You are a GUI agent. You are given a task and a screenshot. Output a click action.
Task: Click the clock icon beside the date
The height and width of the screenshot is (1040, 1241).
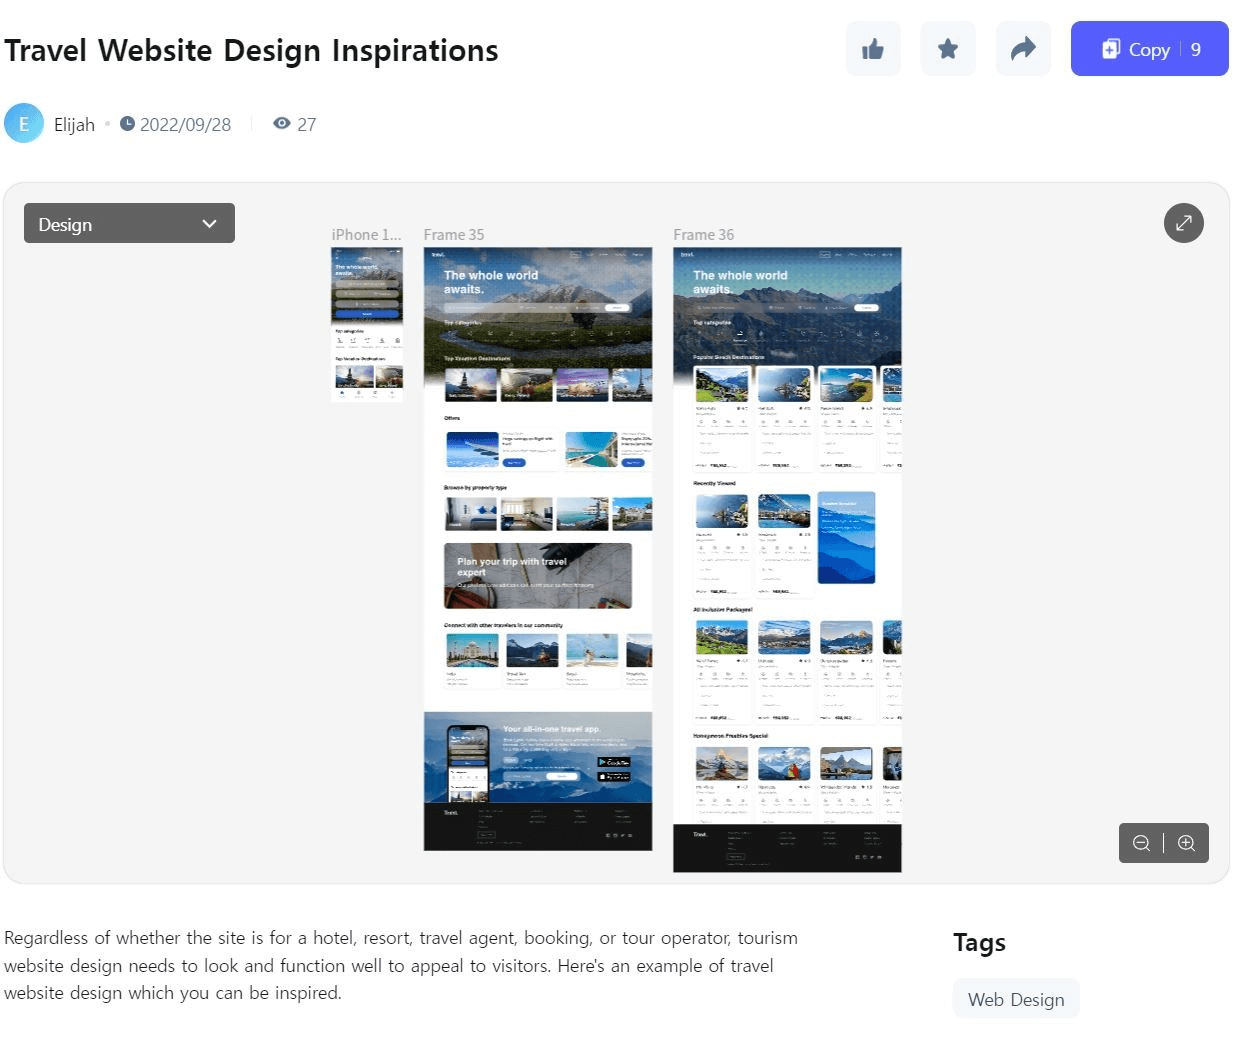coord(128,124)
